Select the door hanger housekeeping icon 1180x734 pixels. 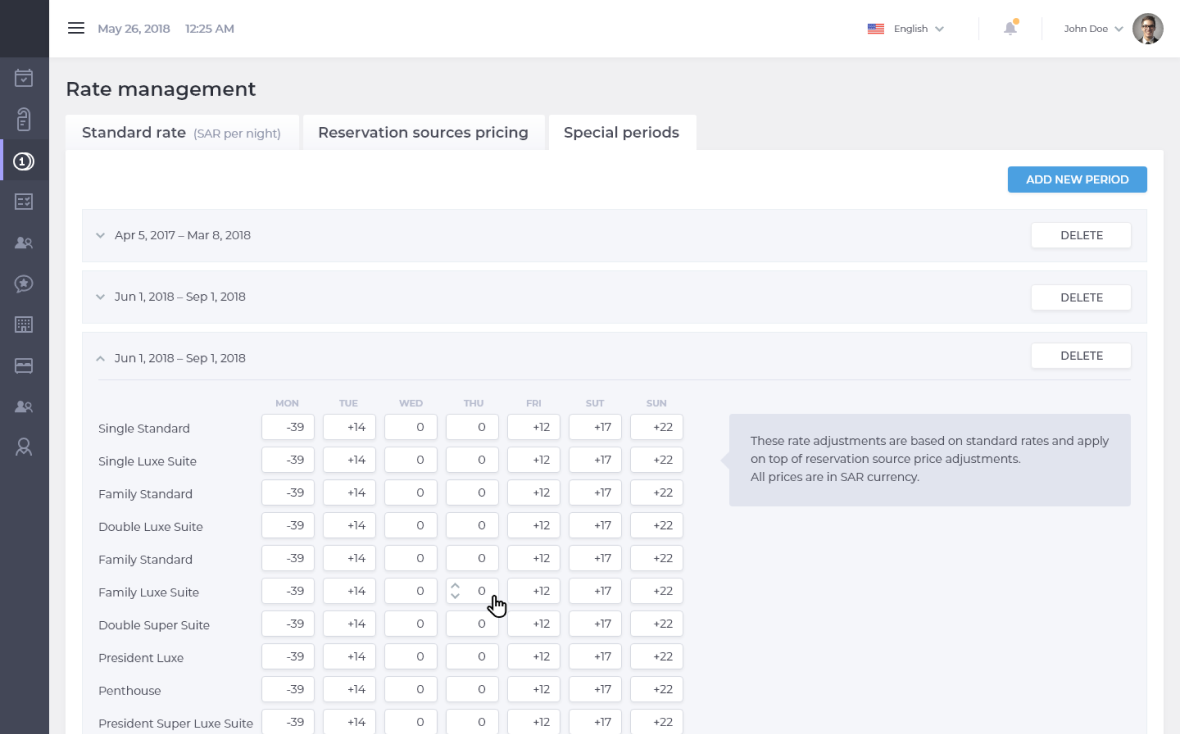(x=24, y=118)
